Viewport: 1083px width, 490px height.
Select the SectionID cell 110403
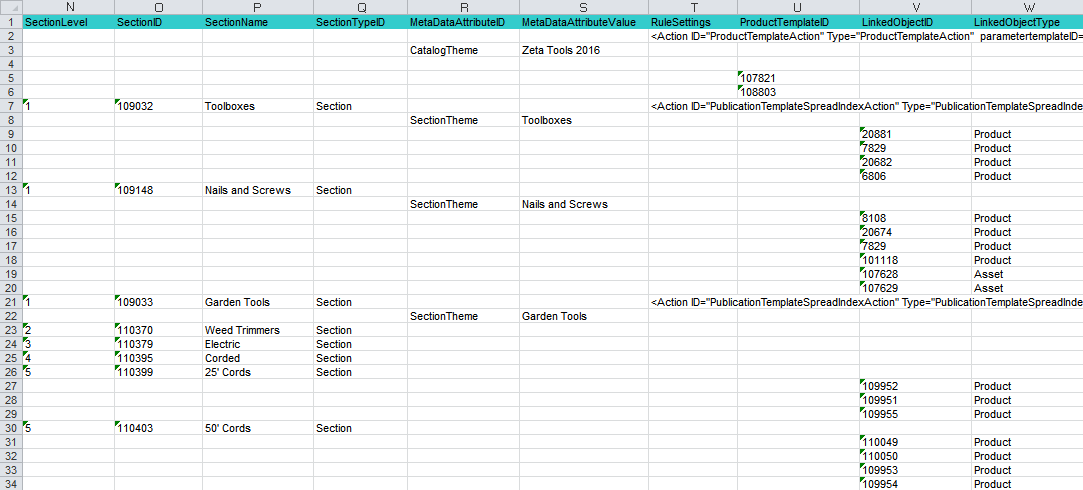point(159,428)
